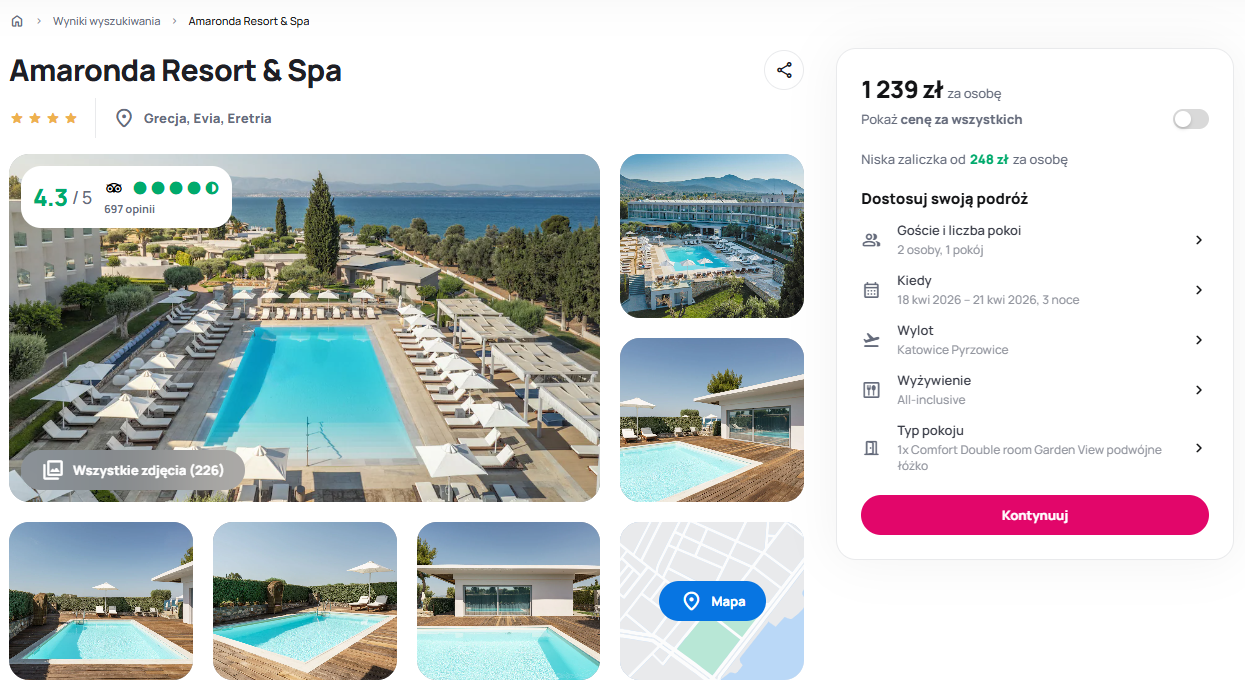Go to Wyniki wyszukiwania breadcrumb
This screenshot has height=685, width=1245.
[107, 21]
